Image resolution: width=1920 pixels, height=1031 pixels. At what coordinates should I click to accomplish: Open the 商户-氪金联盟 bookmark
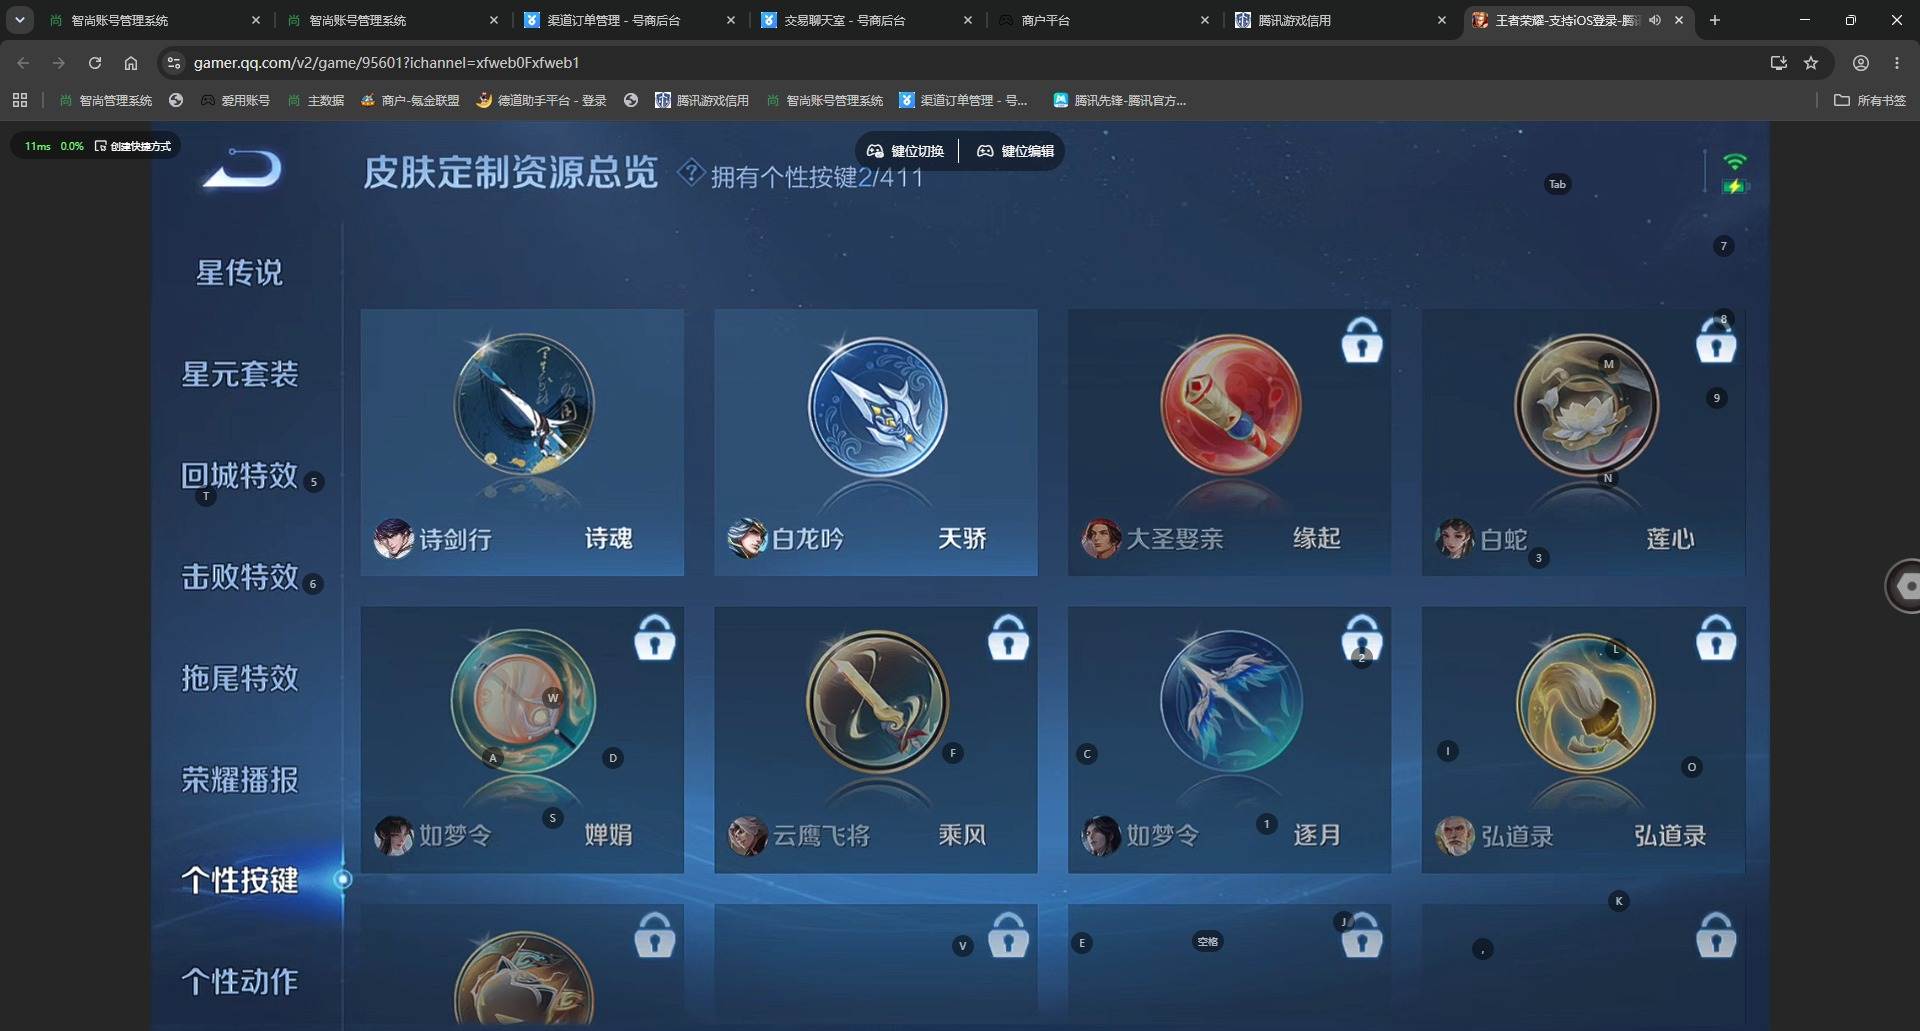pos(410,100)
